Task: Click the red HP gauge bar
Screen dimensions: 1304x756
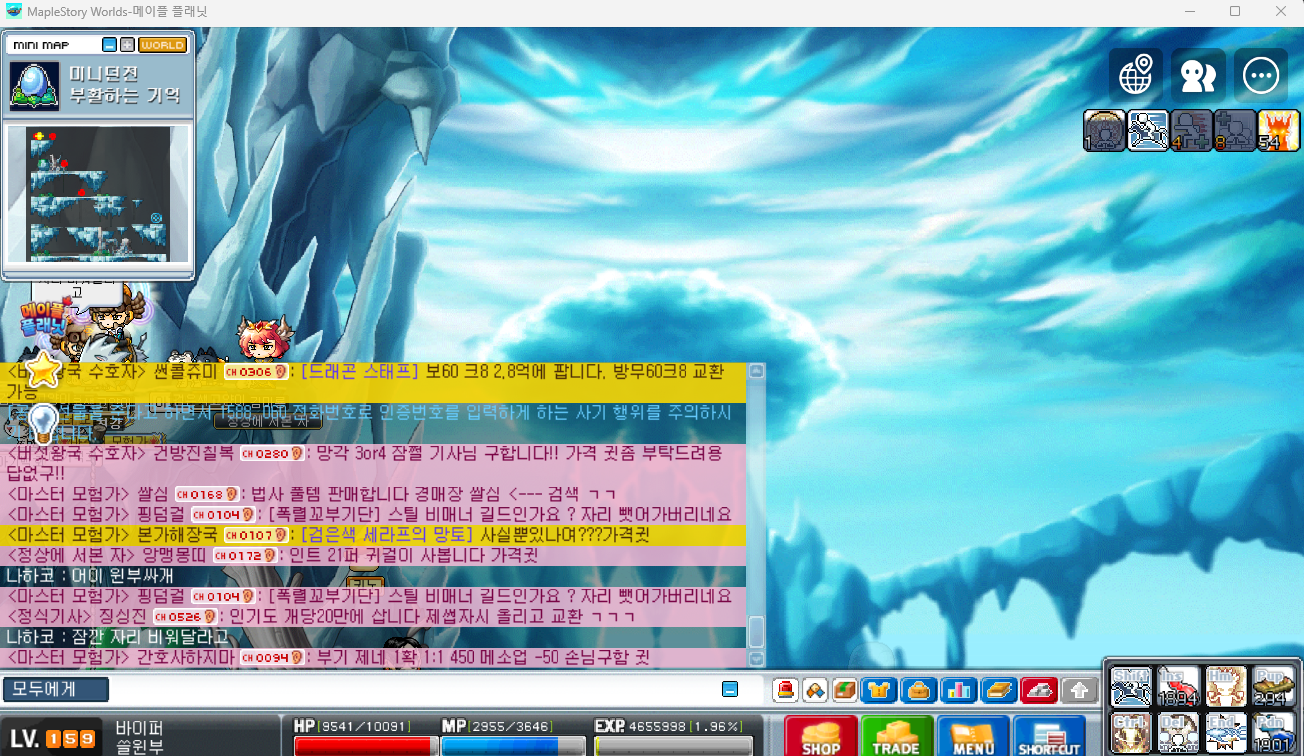Action: [366, 746]
